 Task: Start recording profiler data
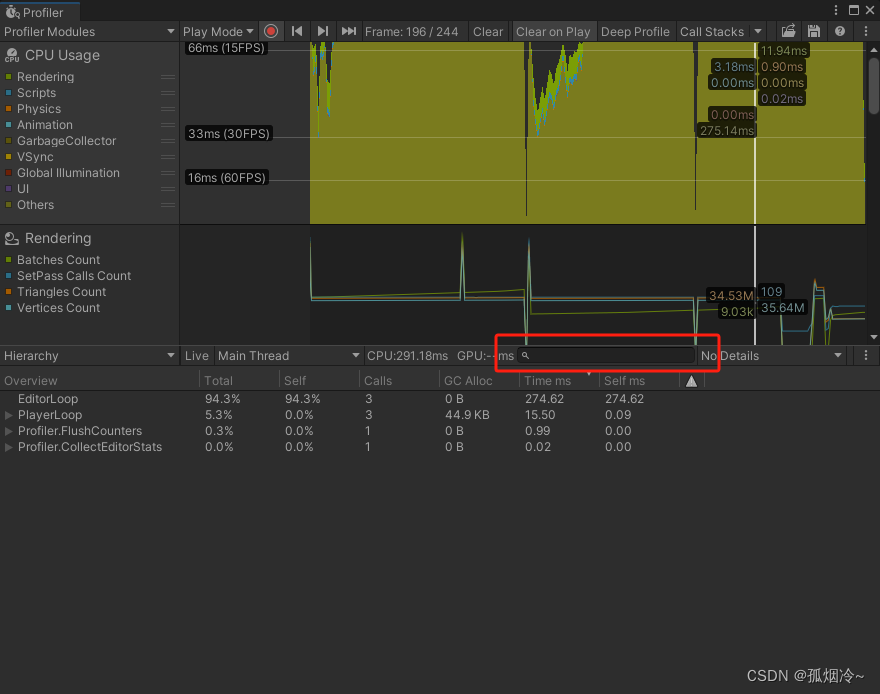click(x=271, y=31)
